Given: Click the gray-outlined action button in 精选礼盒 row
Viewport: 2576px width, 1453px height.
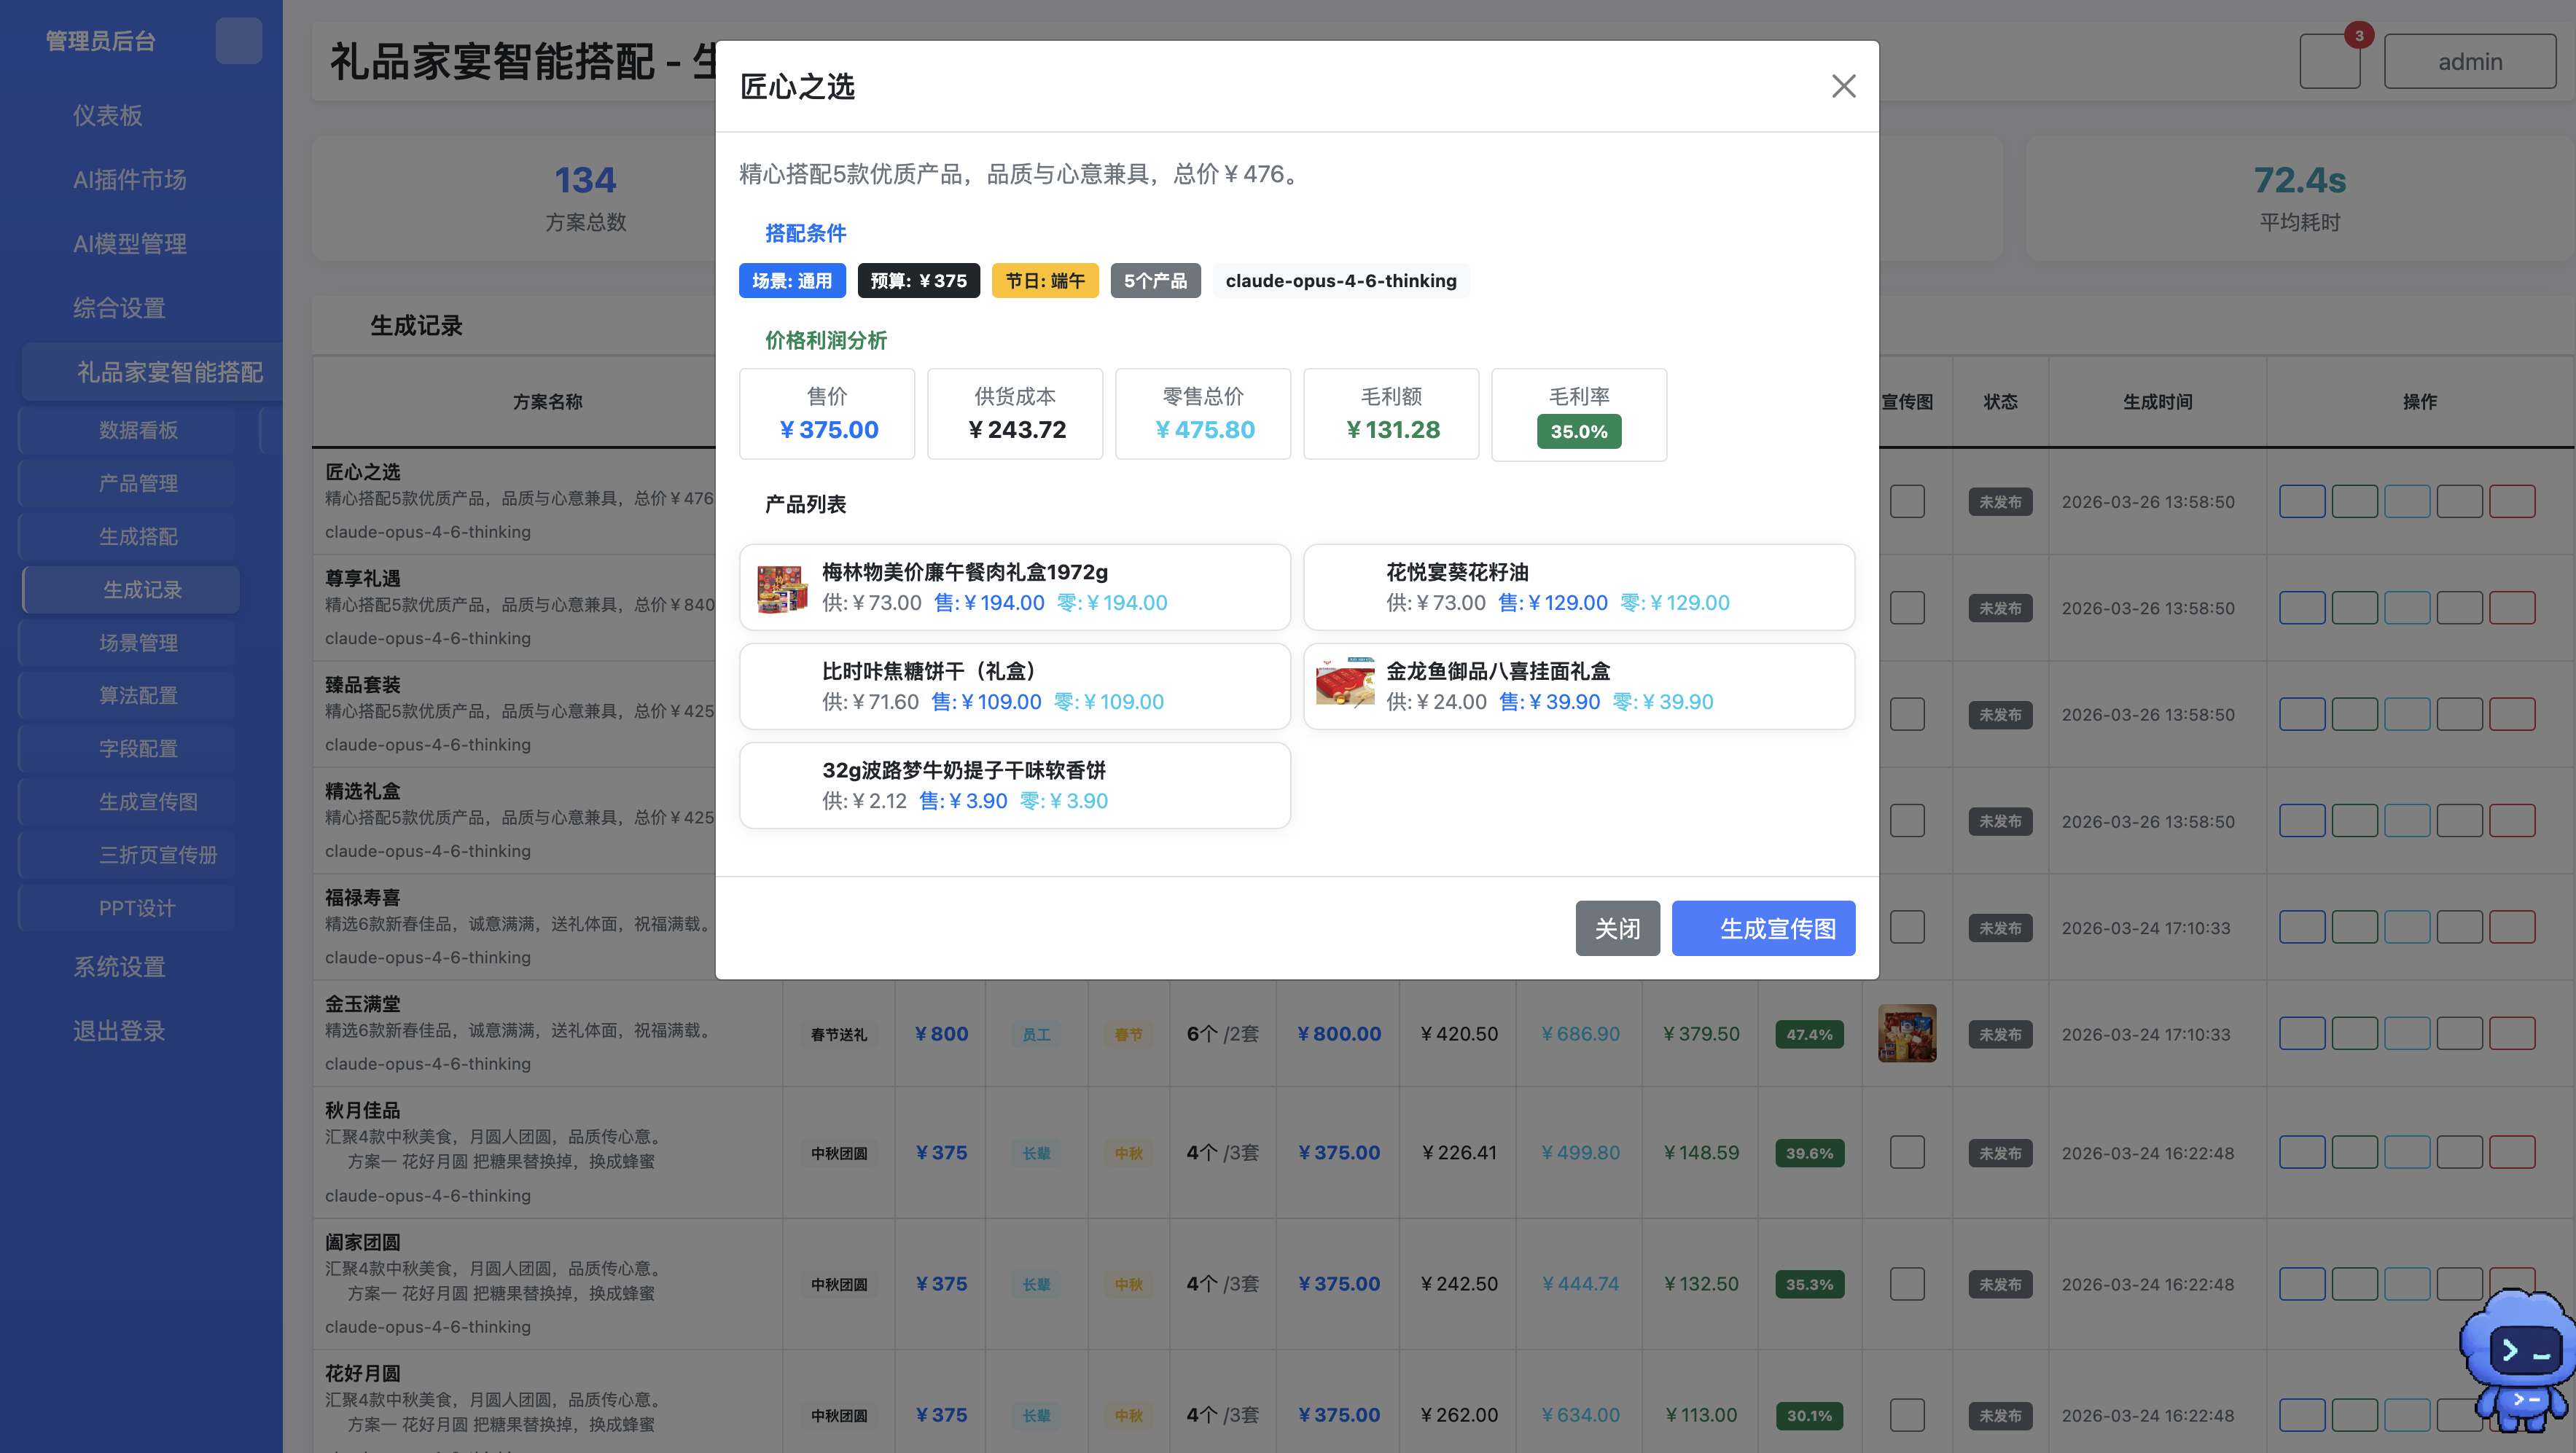Looking at the screenshot, I should [x=2459, y=821].
